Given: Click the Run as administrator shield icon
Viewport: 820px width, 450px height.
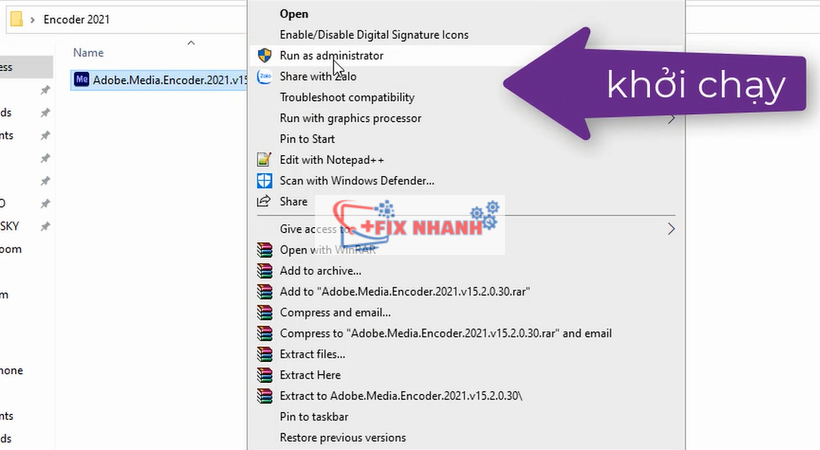Looking at the screenshot, I should click(265, 55).
